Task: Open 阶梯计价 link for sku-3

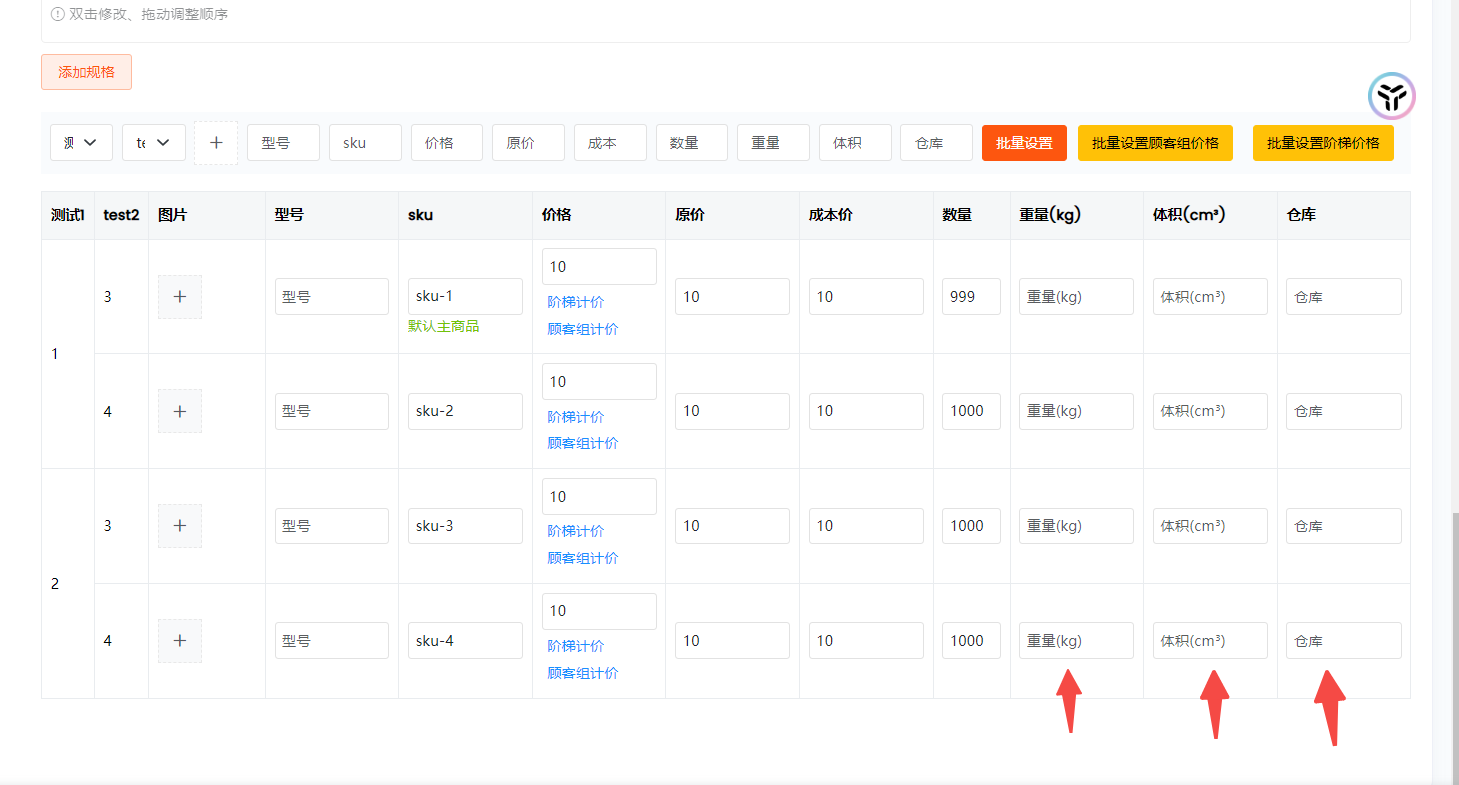Action: tap(575, 531)
